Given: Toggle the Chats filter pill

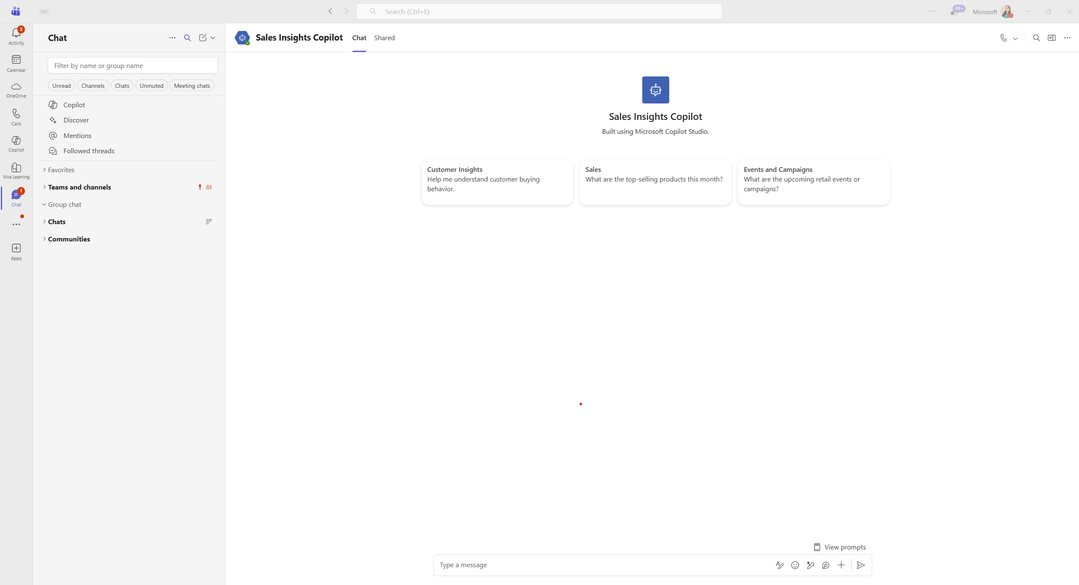Looking at the screenshot, I should (122, 85).
